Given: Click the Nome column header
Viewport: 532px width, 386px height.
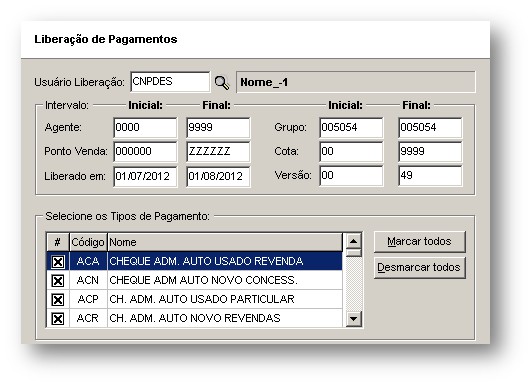Looking at the screenshot, I should click(225, 242).
